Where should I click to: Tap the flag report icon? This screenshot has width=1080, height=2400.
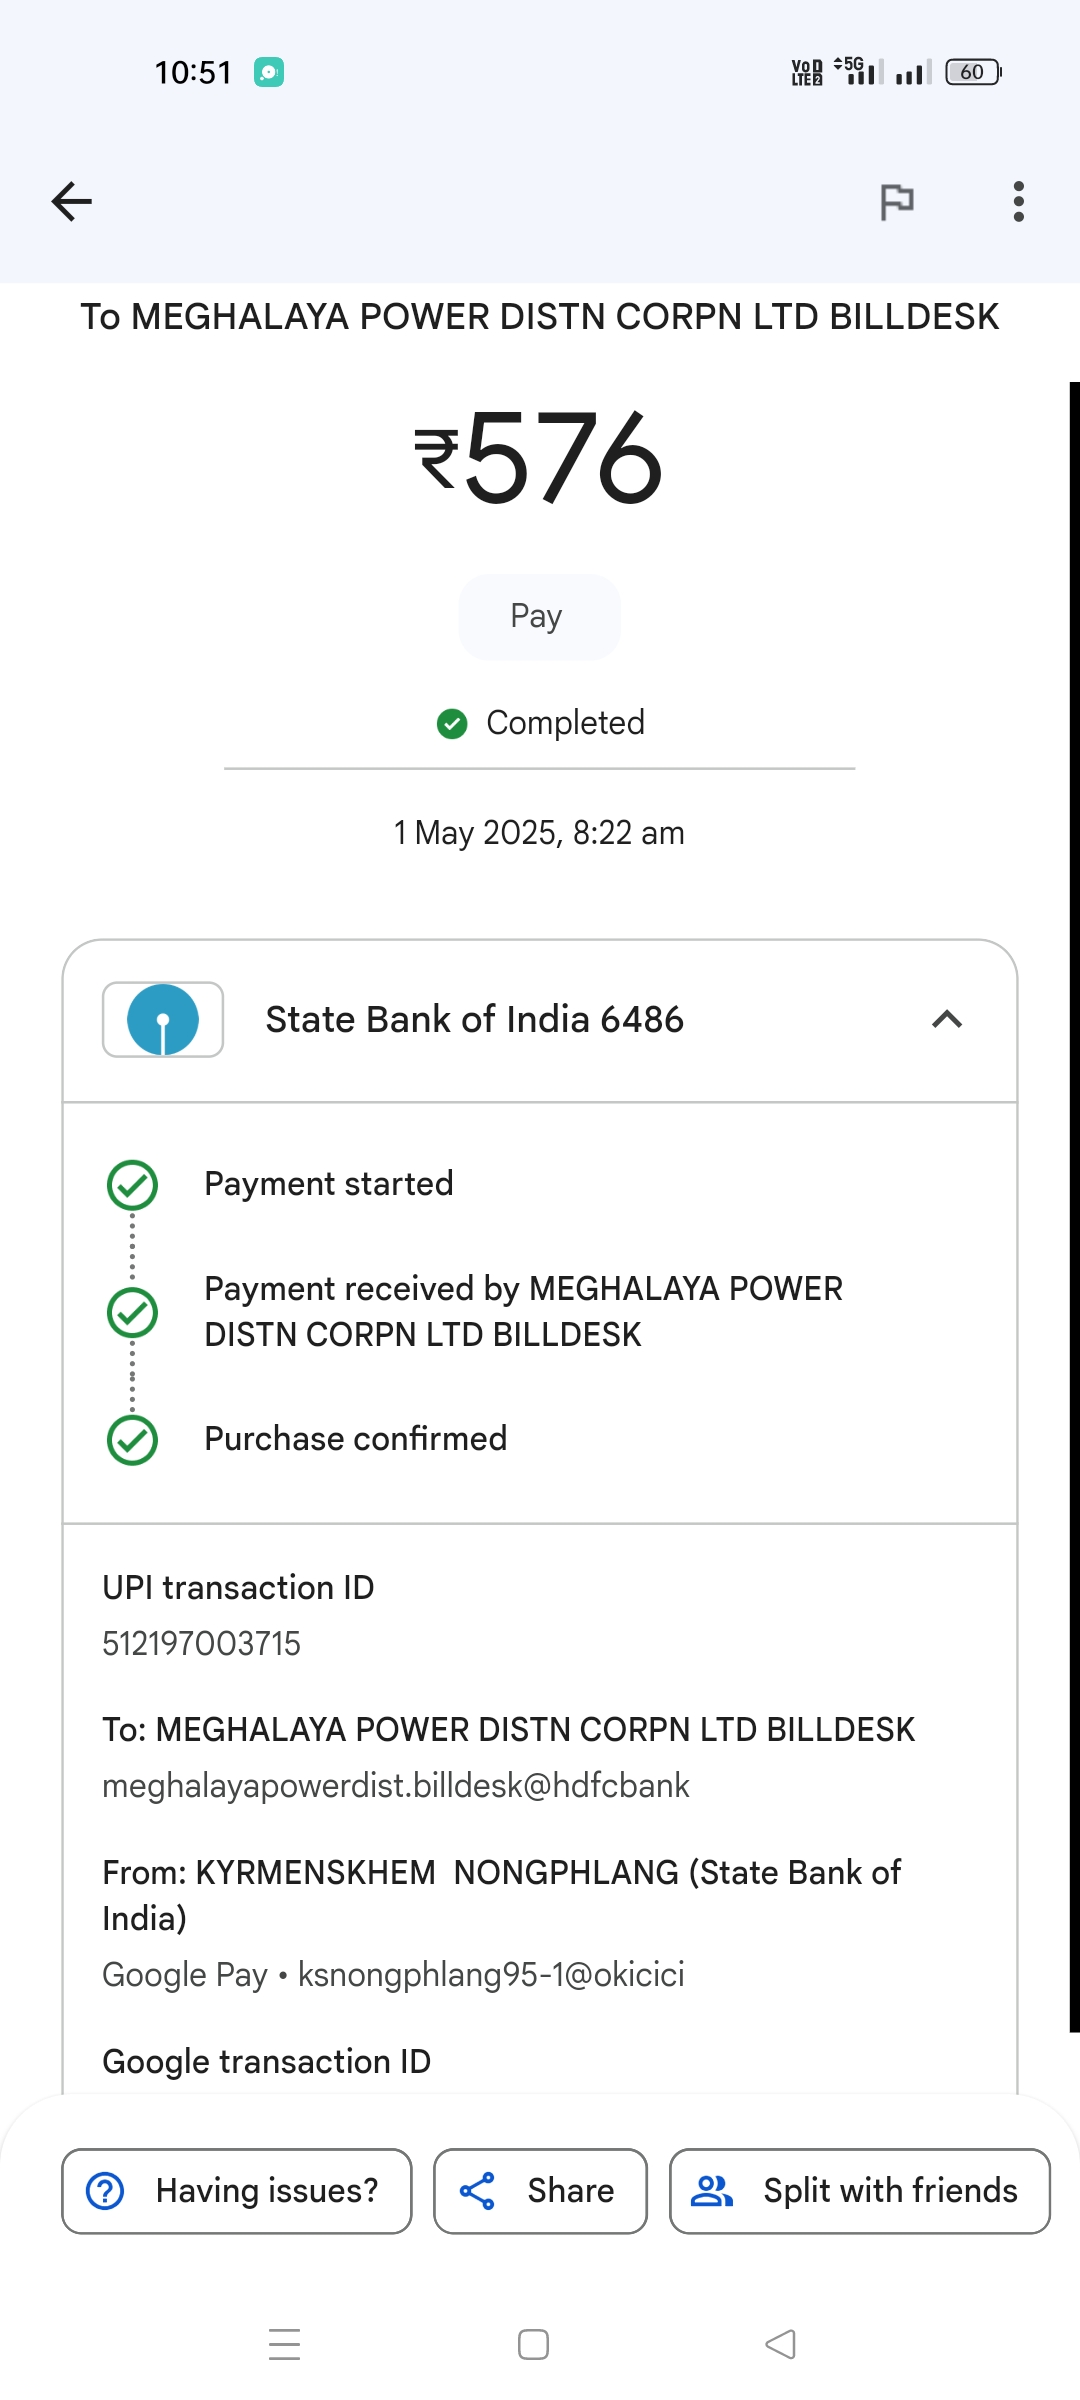tap(896, 202)
